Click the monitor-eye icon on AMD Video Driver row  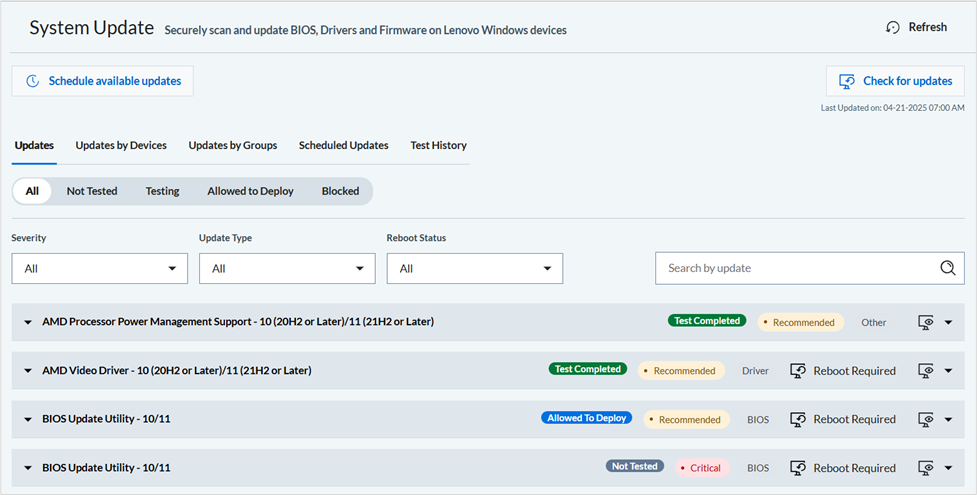[x=926, y=370]
